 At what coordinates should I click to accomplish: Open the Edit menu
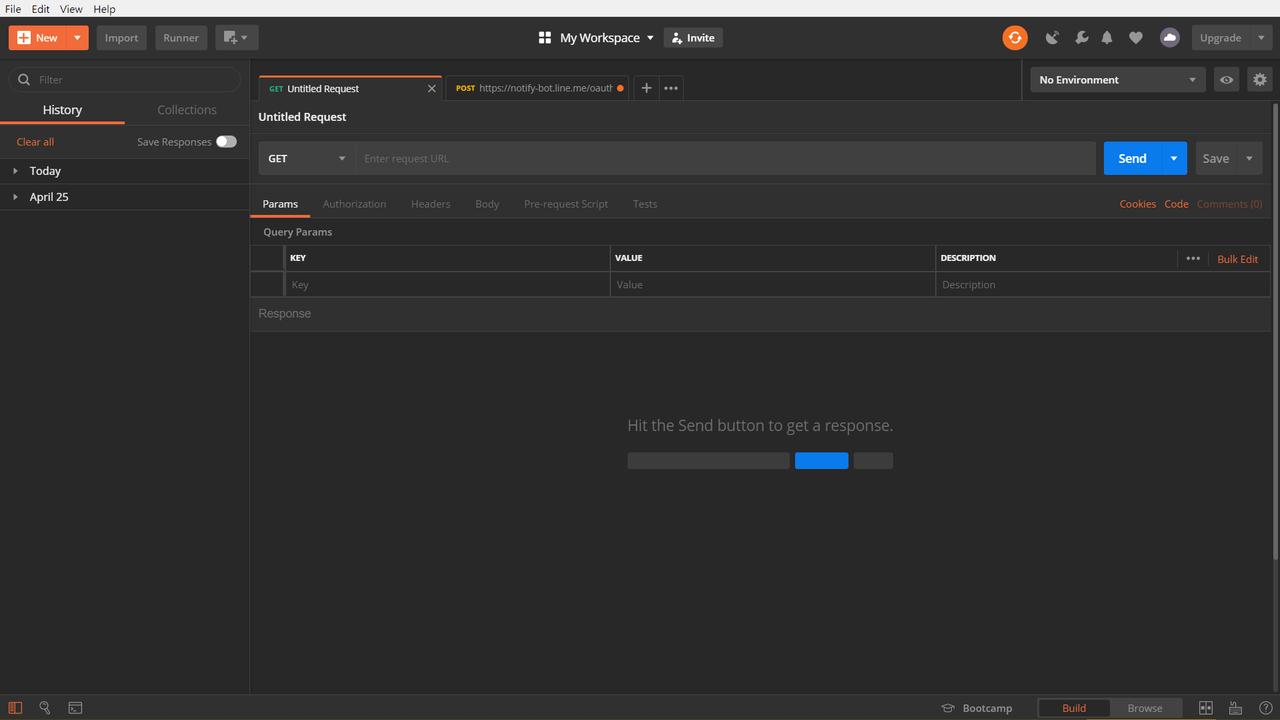point(41,9)
